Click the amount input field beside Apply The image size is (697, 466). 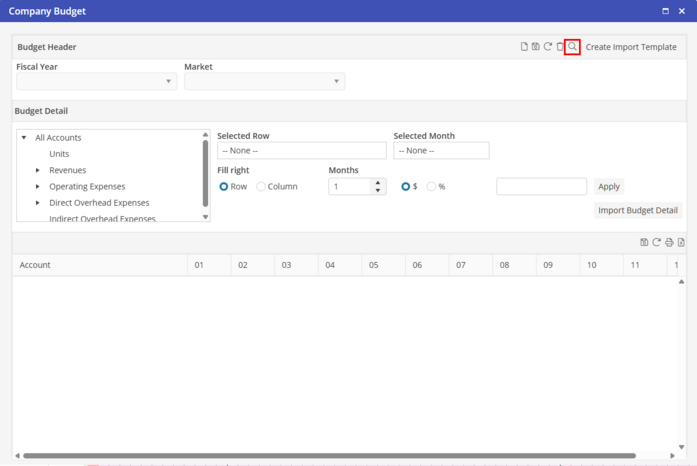[541, 187]
